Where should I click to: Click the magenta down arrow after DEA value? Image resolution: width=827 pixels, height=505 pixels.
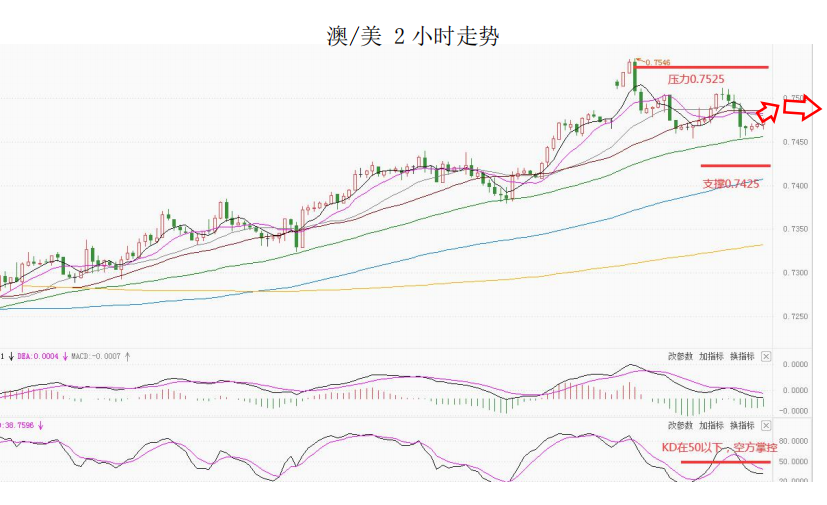coord(65,356)
